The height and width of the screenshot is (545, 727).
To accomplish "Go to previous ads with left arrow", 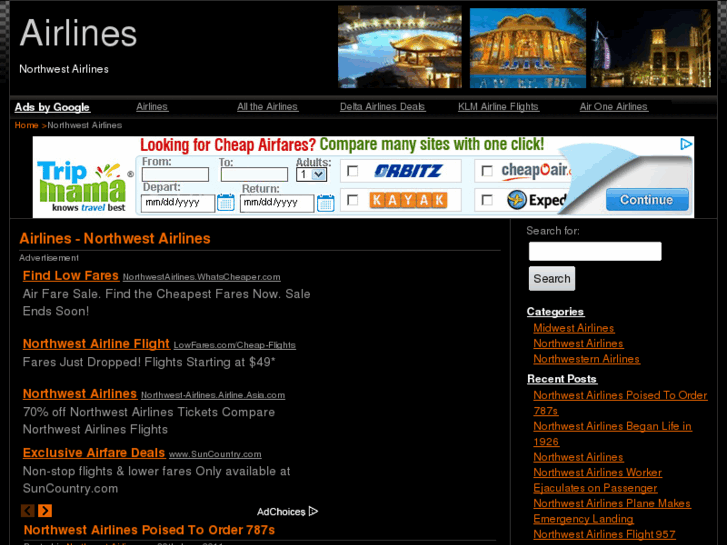I will point(28,511).
